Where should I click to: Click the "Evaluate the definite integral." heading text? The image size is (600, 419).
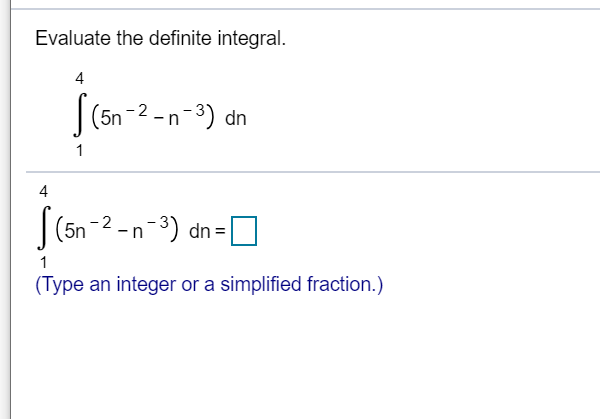tap(160, 39)
